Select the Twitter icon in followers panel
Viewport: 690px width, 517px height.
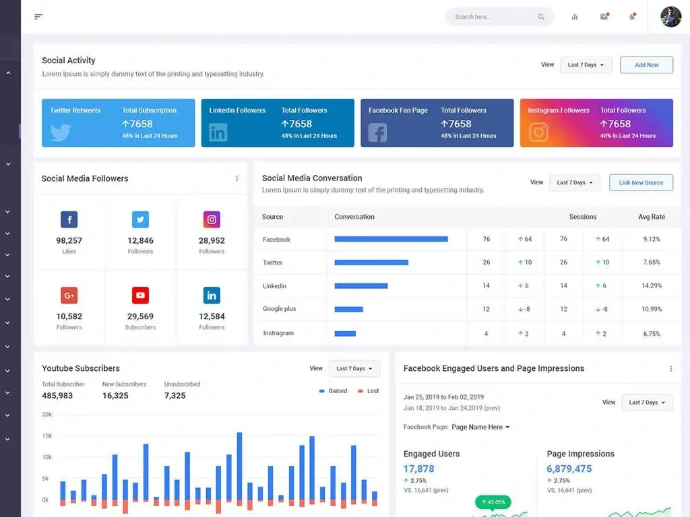[x=140, y=220]
